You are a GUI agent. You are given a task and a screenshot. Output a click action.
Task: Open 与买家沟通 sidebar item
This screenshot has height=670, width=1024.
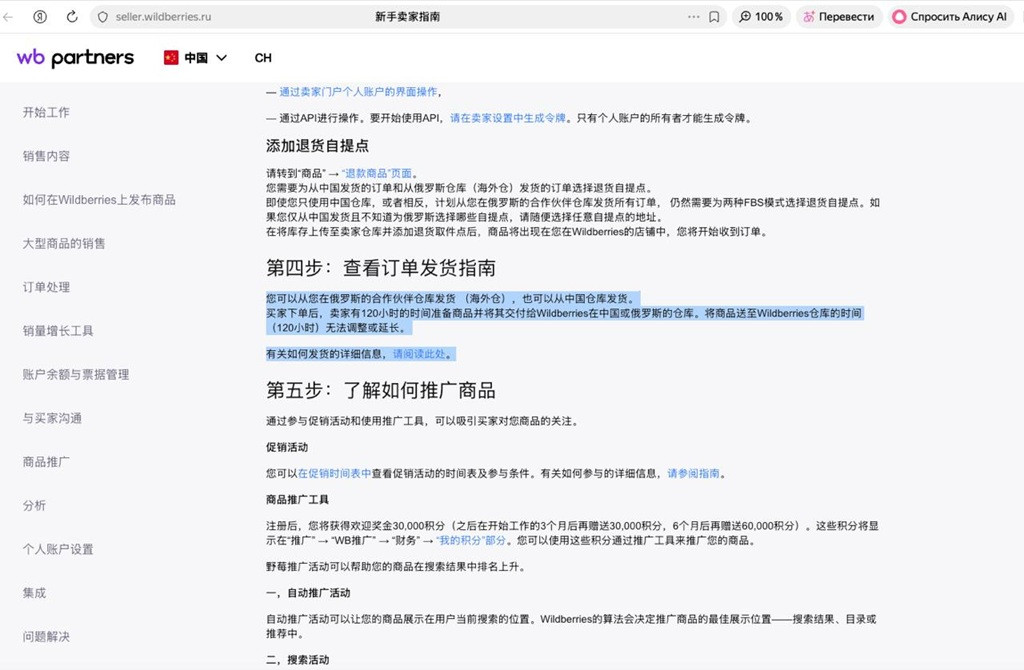coord(52,419)
